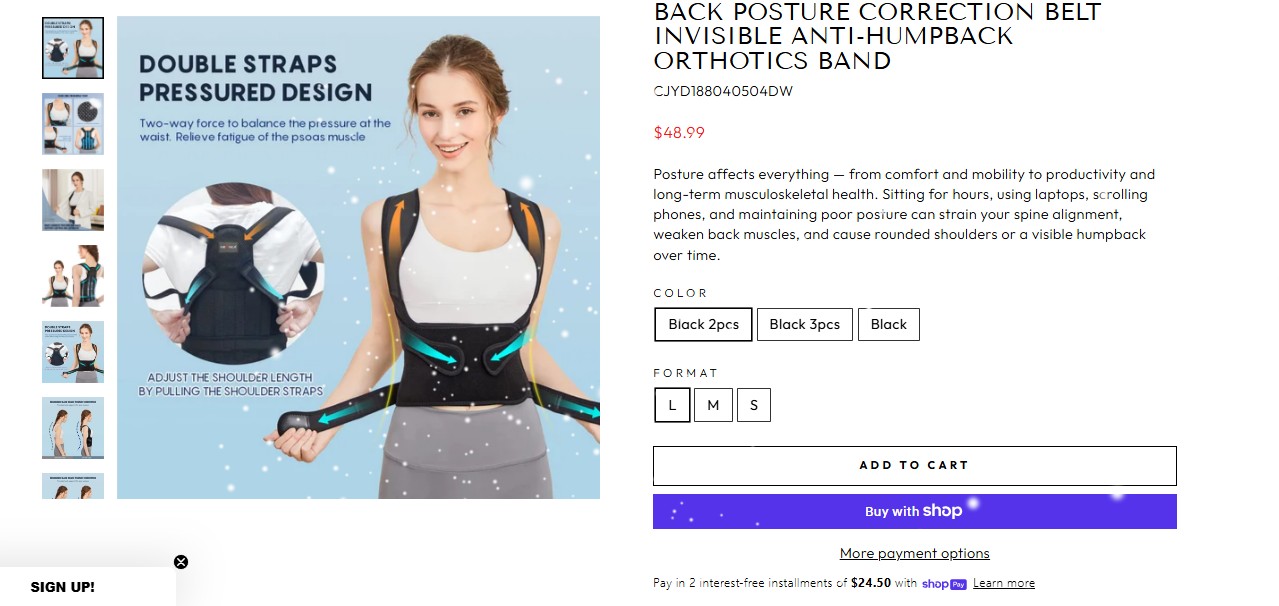Select the fifth double straps thumbnail
The height and width of the screenshot is (606, 1279).
click(x=73, y=352)
